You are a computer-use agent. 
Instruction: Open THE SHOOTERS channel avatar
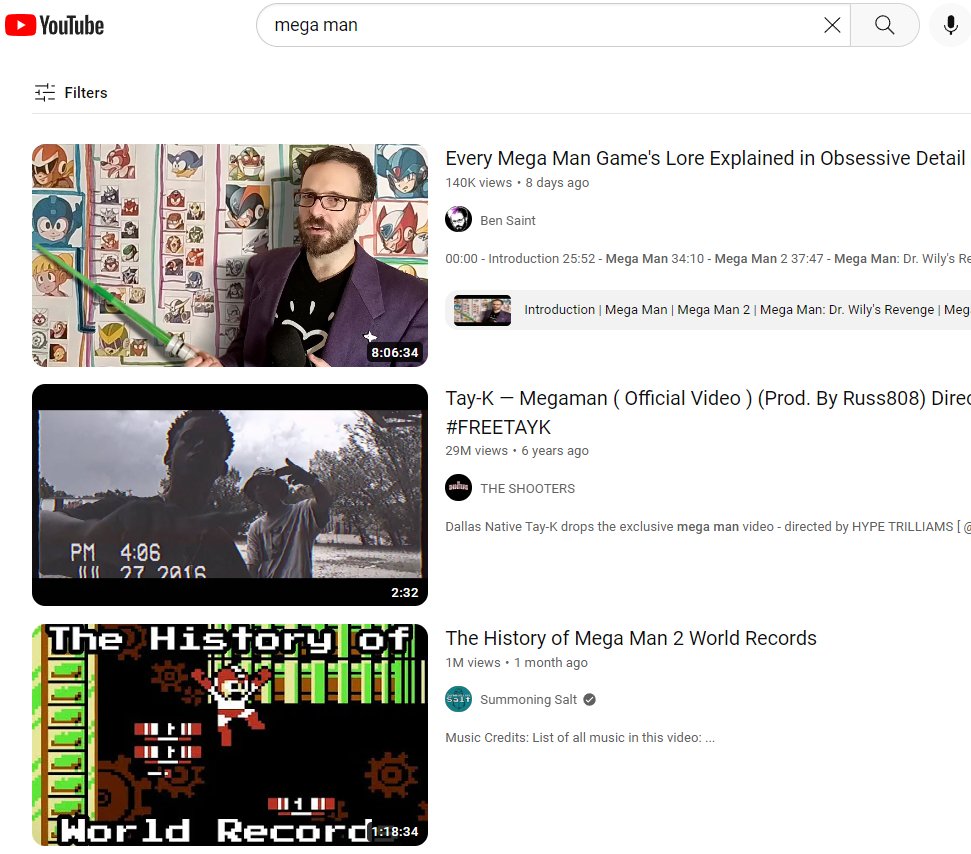(x=458, y=488)
